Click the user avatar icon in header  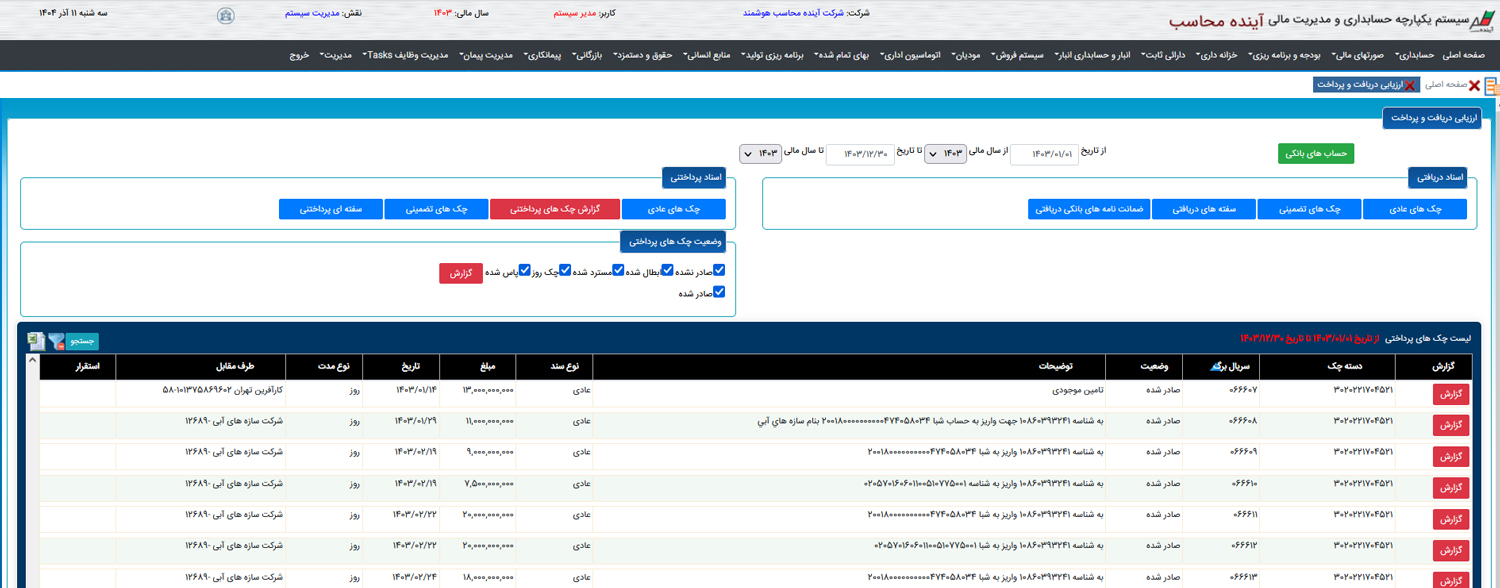point(226,16)
